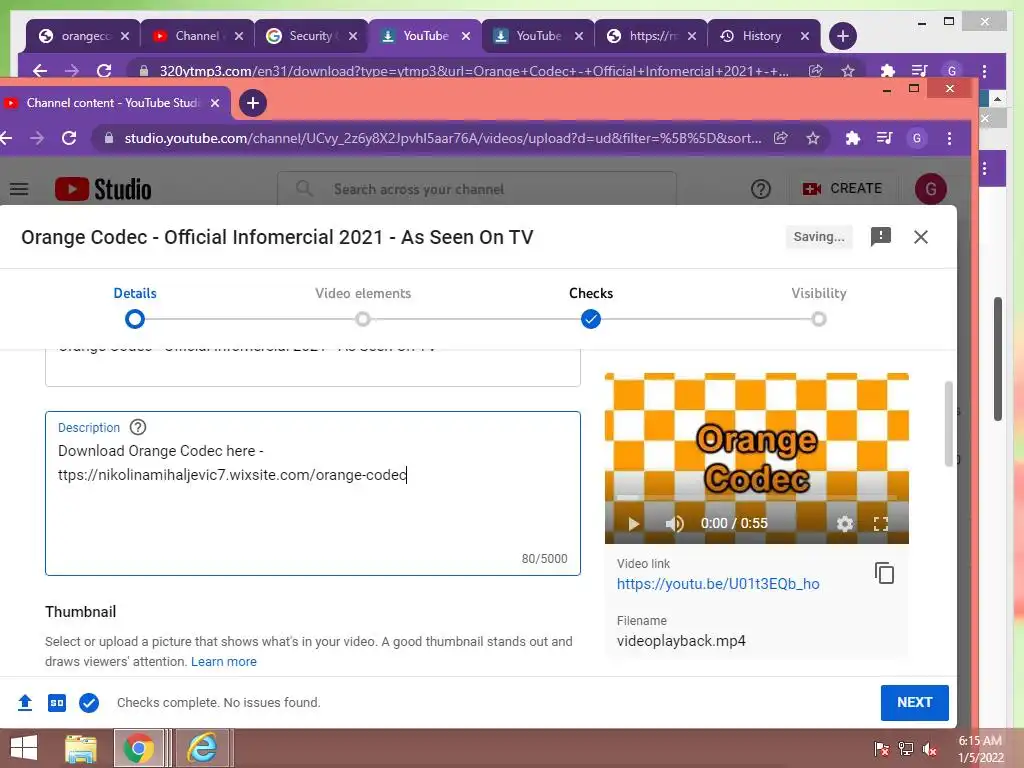Add a new tab in back window
Viewport: 1024px width, 768px height.
[x=842, y=36]
